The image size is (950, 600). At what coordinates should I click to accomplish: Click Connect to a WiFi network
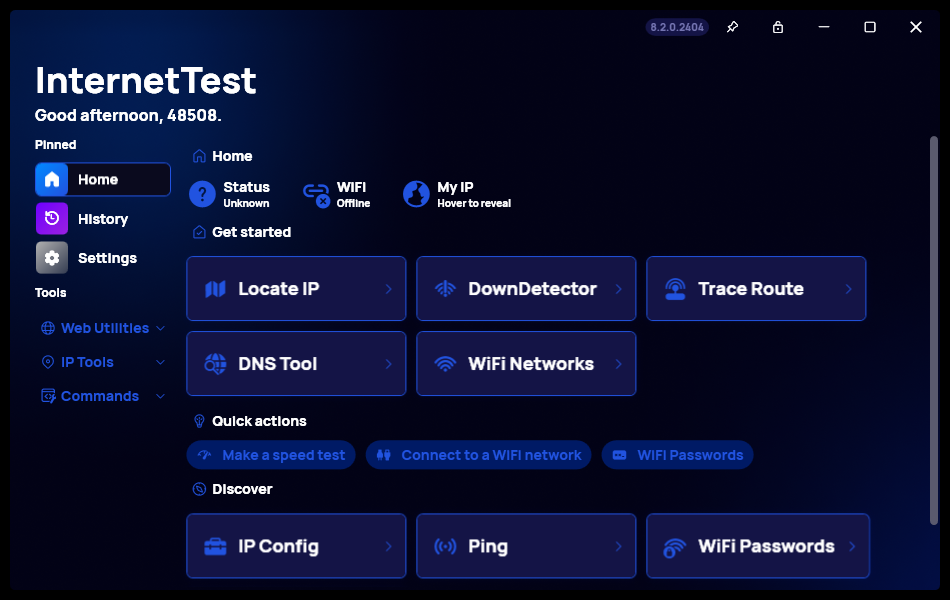479,455
